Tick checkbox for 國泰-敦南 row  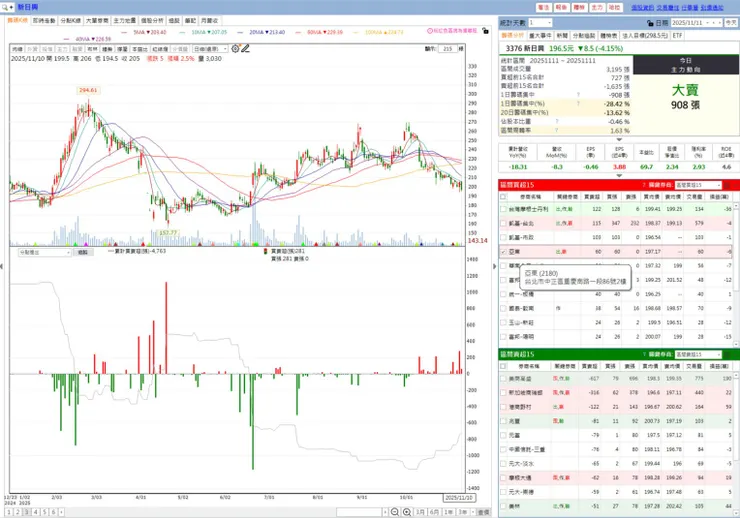pyautogui.click(x=504, y=309)
